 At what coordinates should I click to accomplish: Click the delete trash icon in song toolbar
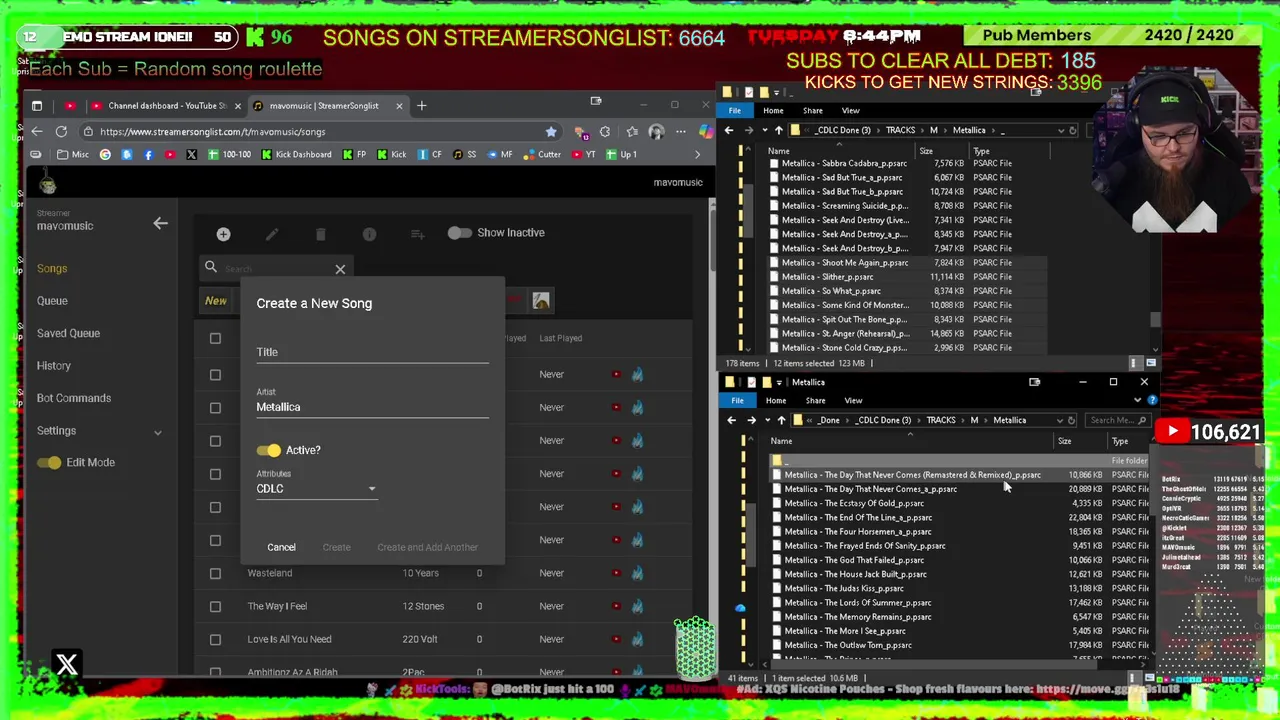(x=320, y=234)
